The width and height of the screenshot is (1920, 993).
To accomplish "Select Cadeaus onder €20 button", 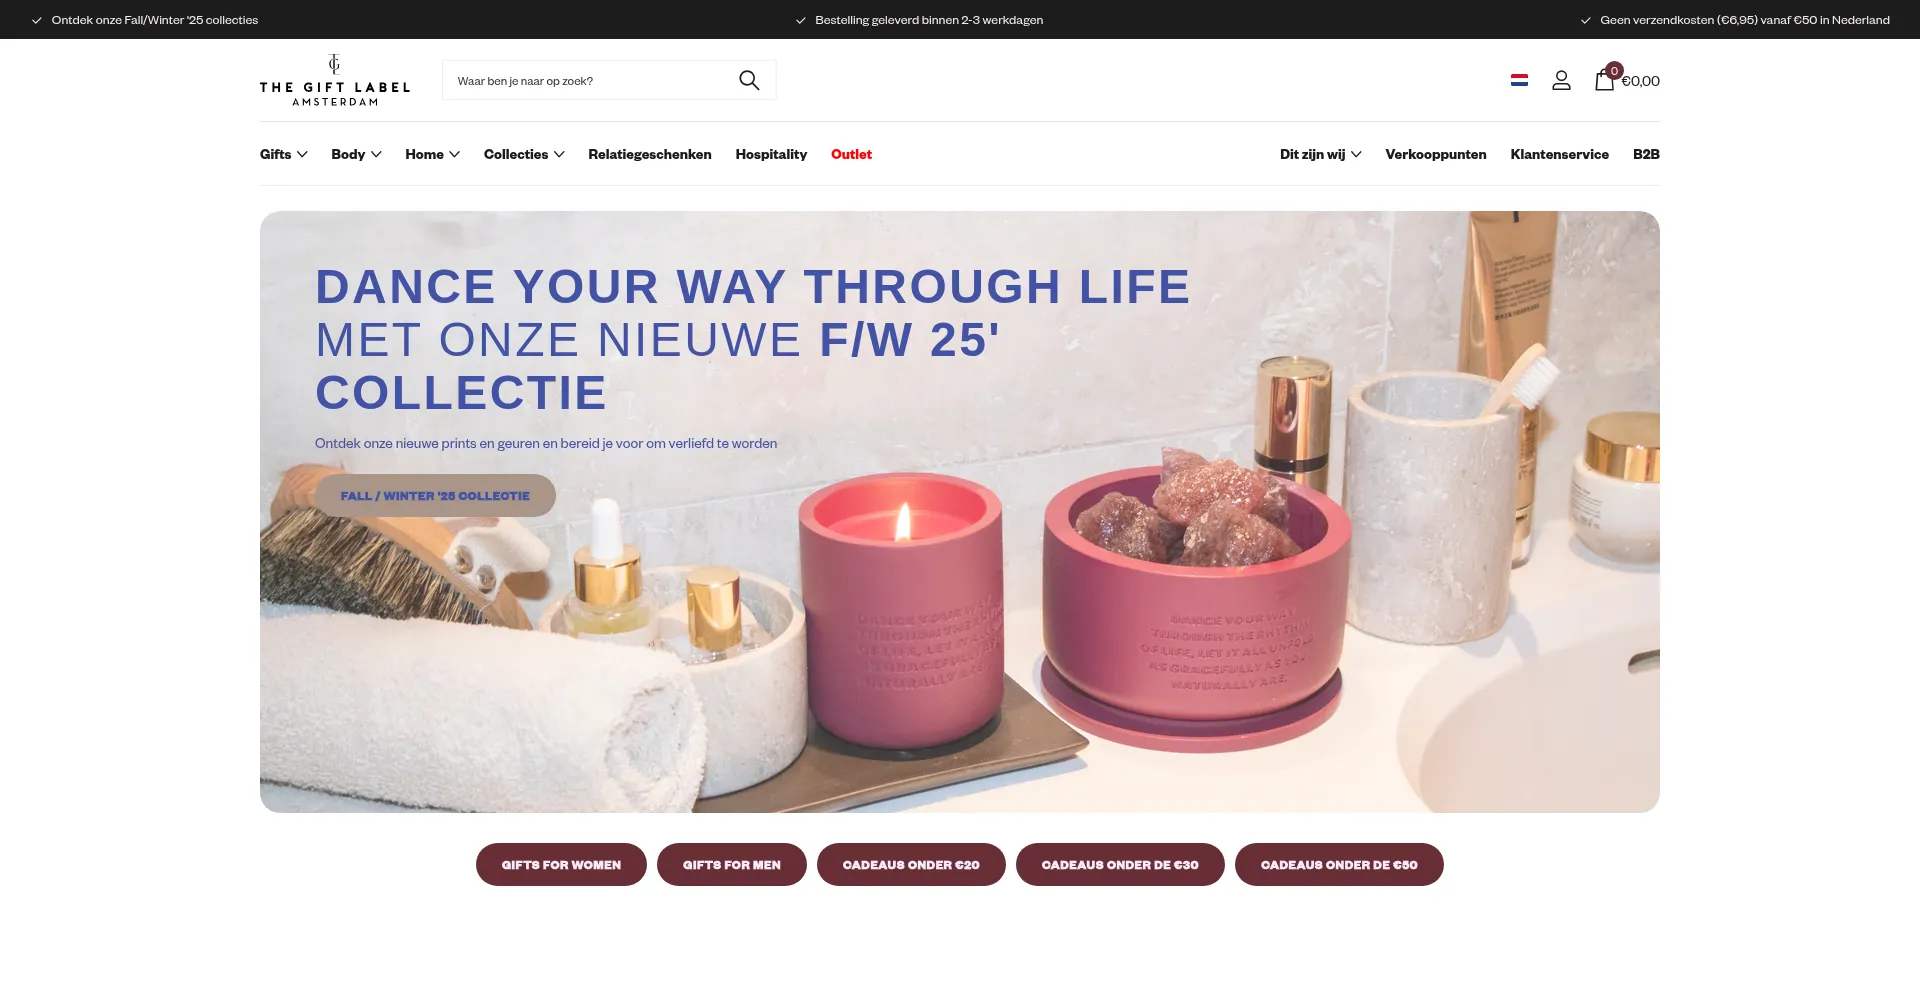I will pyautogui.click(x=911, y=865).
